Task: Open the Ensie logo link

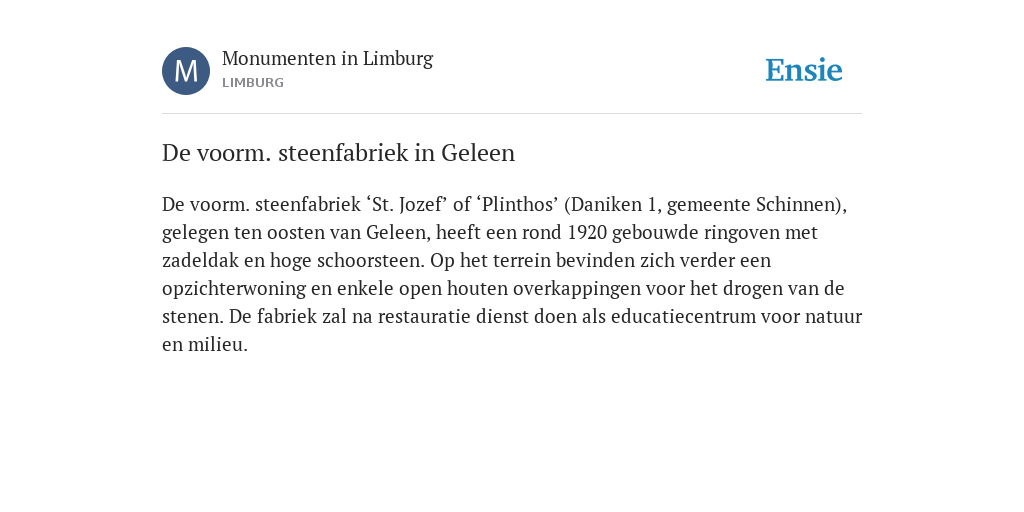Action: coord(804,71)
